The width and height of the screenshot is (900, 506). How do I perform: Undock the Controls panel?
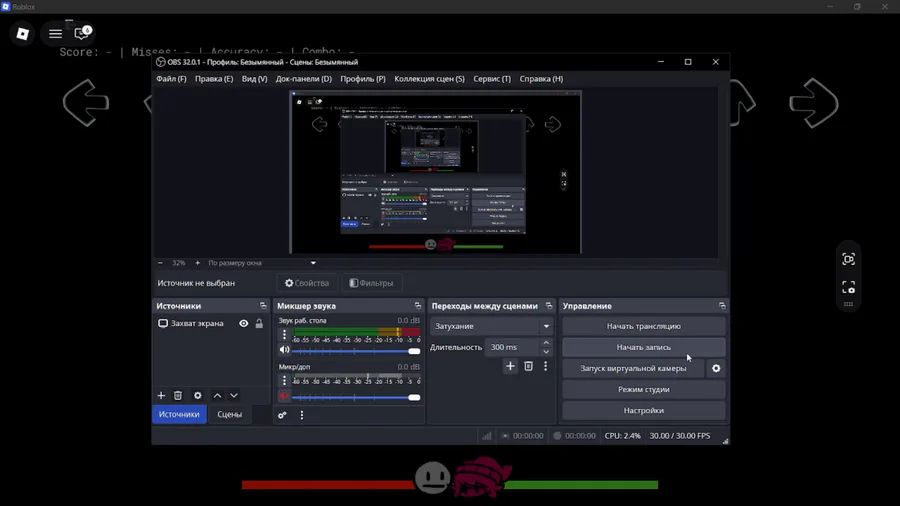pyautogui.click(x=722, y=306)
